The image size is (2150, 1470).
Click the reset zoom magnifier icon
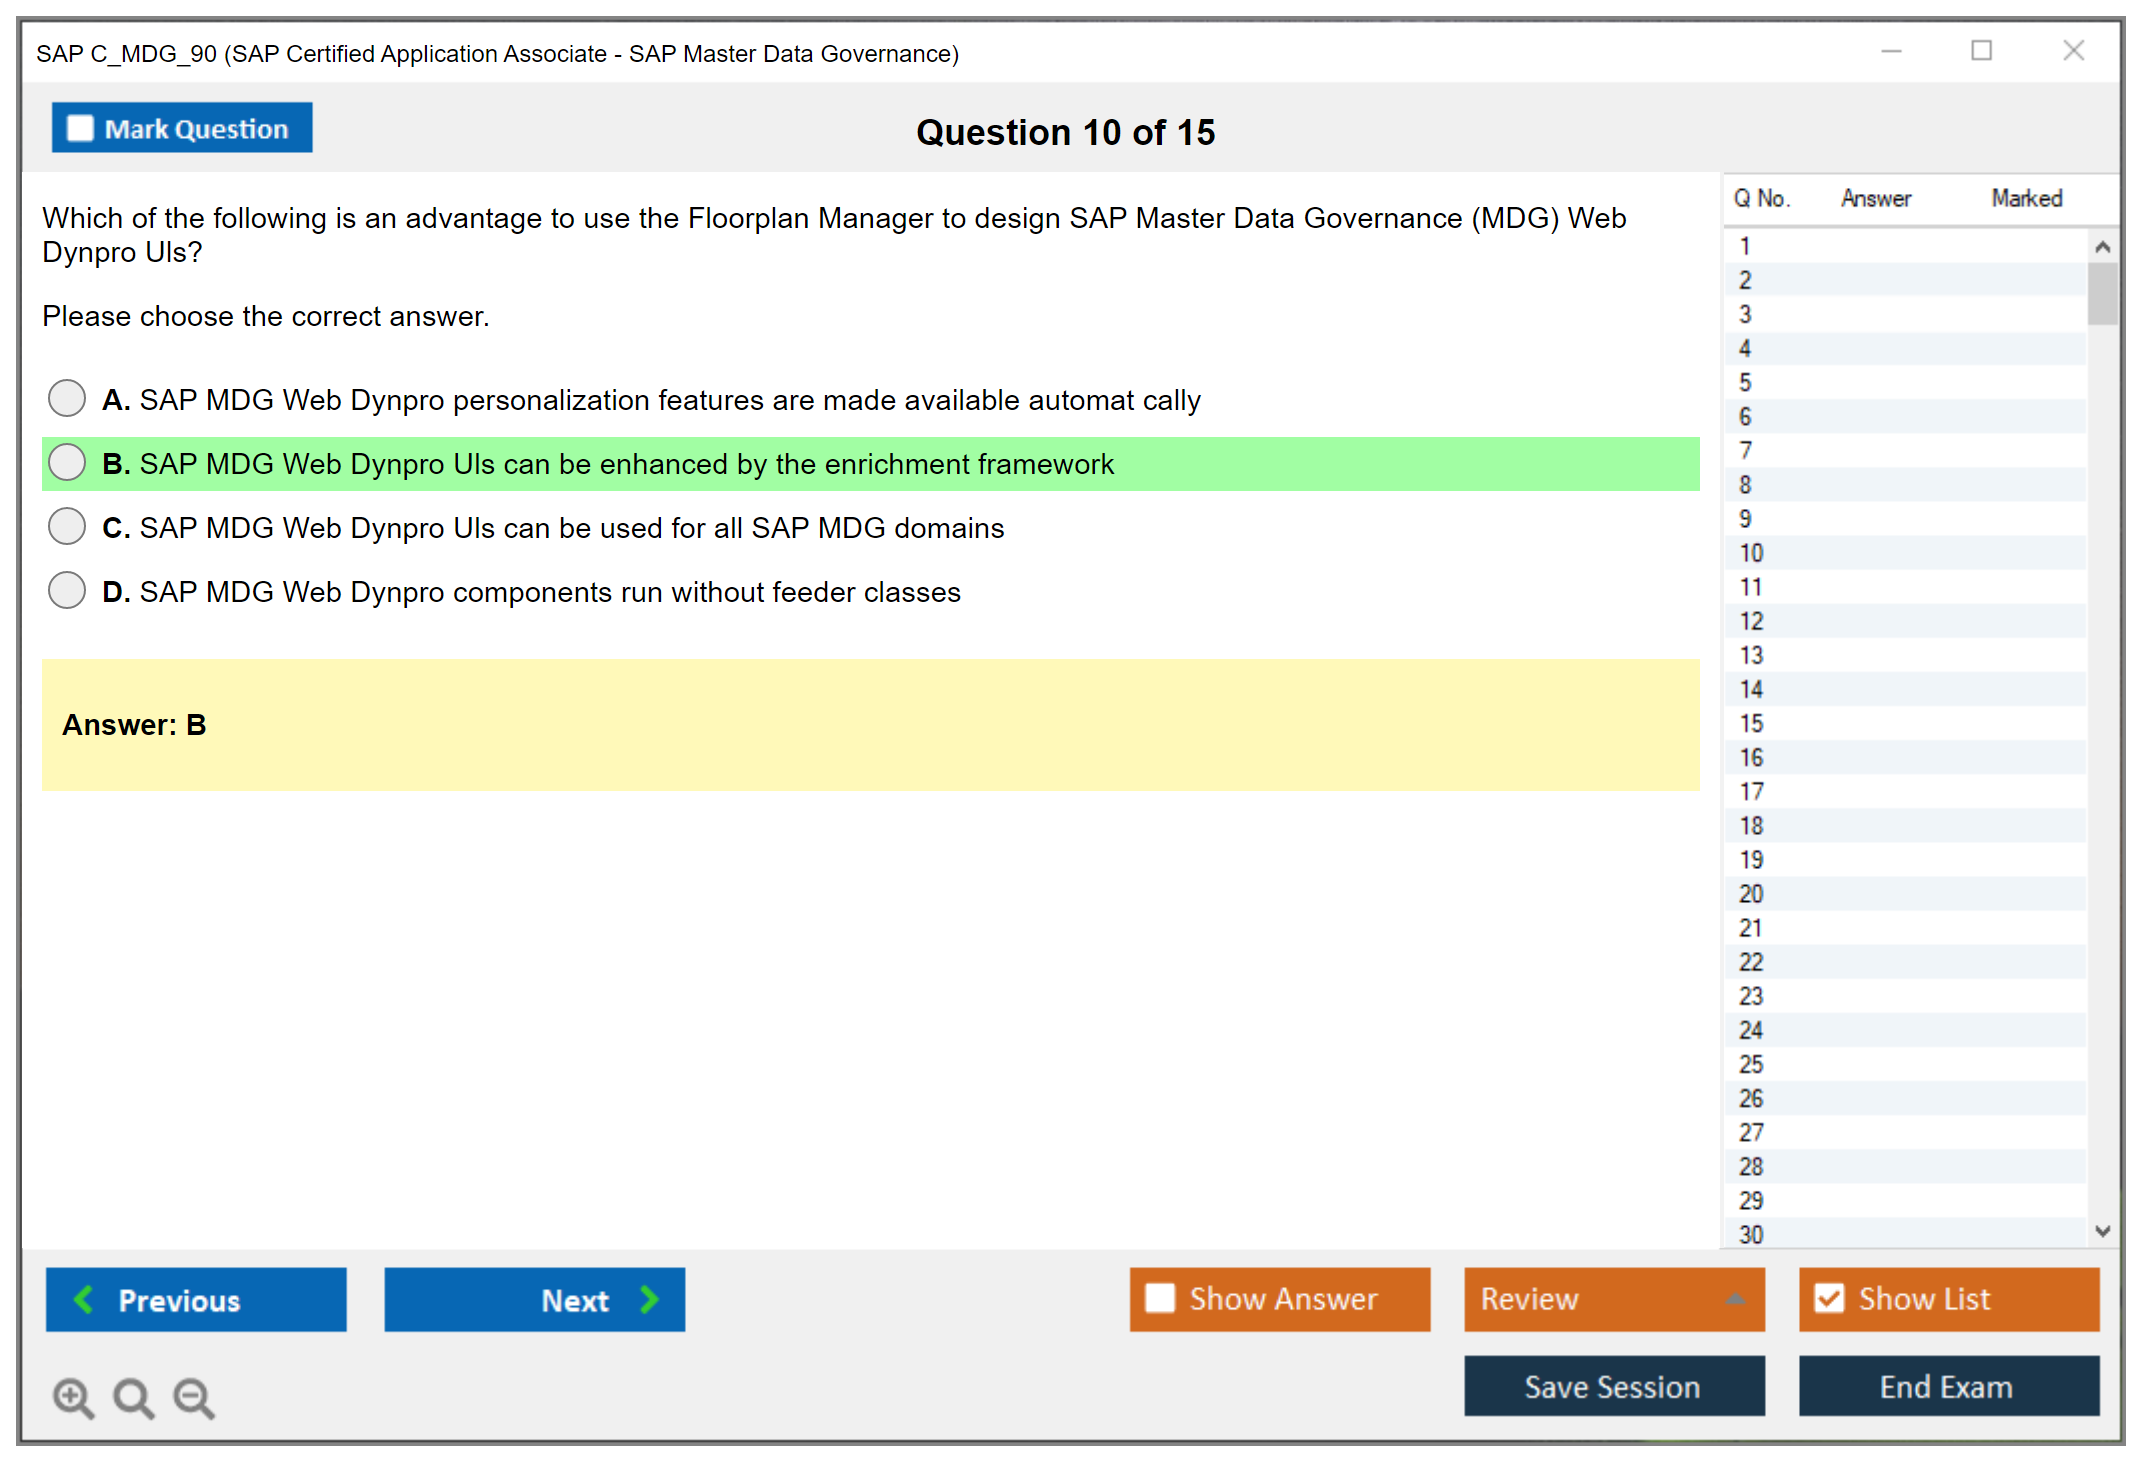point(133,1397)
